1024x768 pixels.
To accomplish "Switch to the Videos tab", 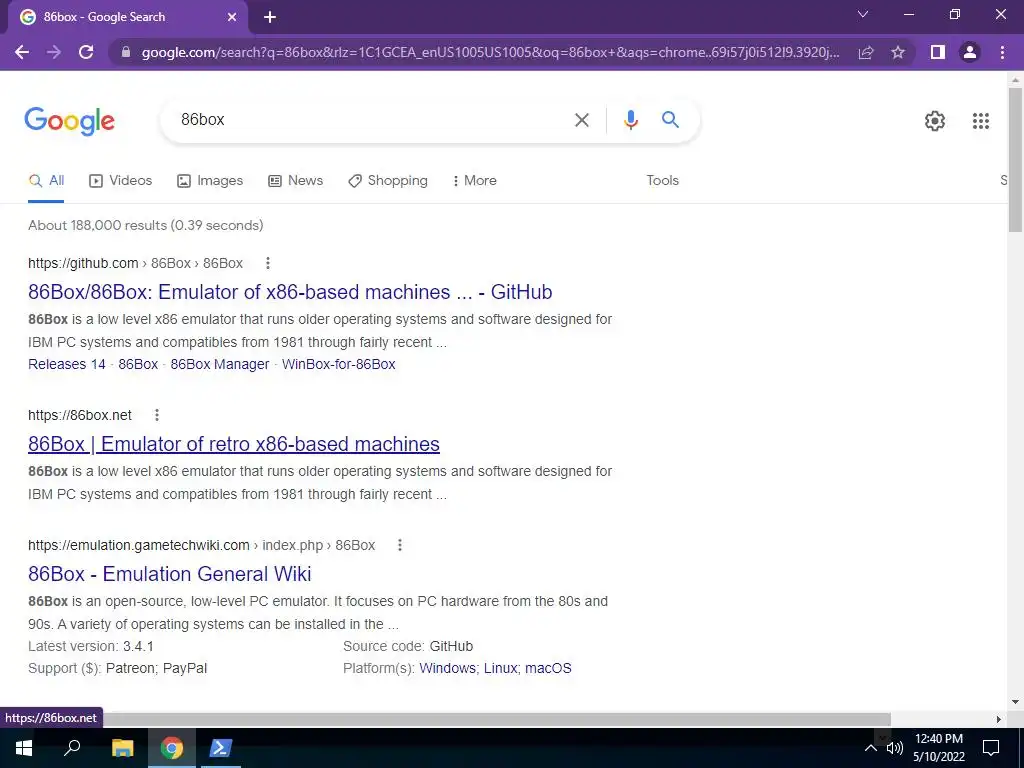I will (x=121, y=181).
